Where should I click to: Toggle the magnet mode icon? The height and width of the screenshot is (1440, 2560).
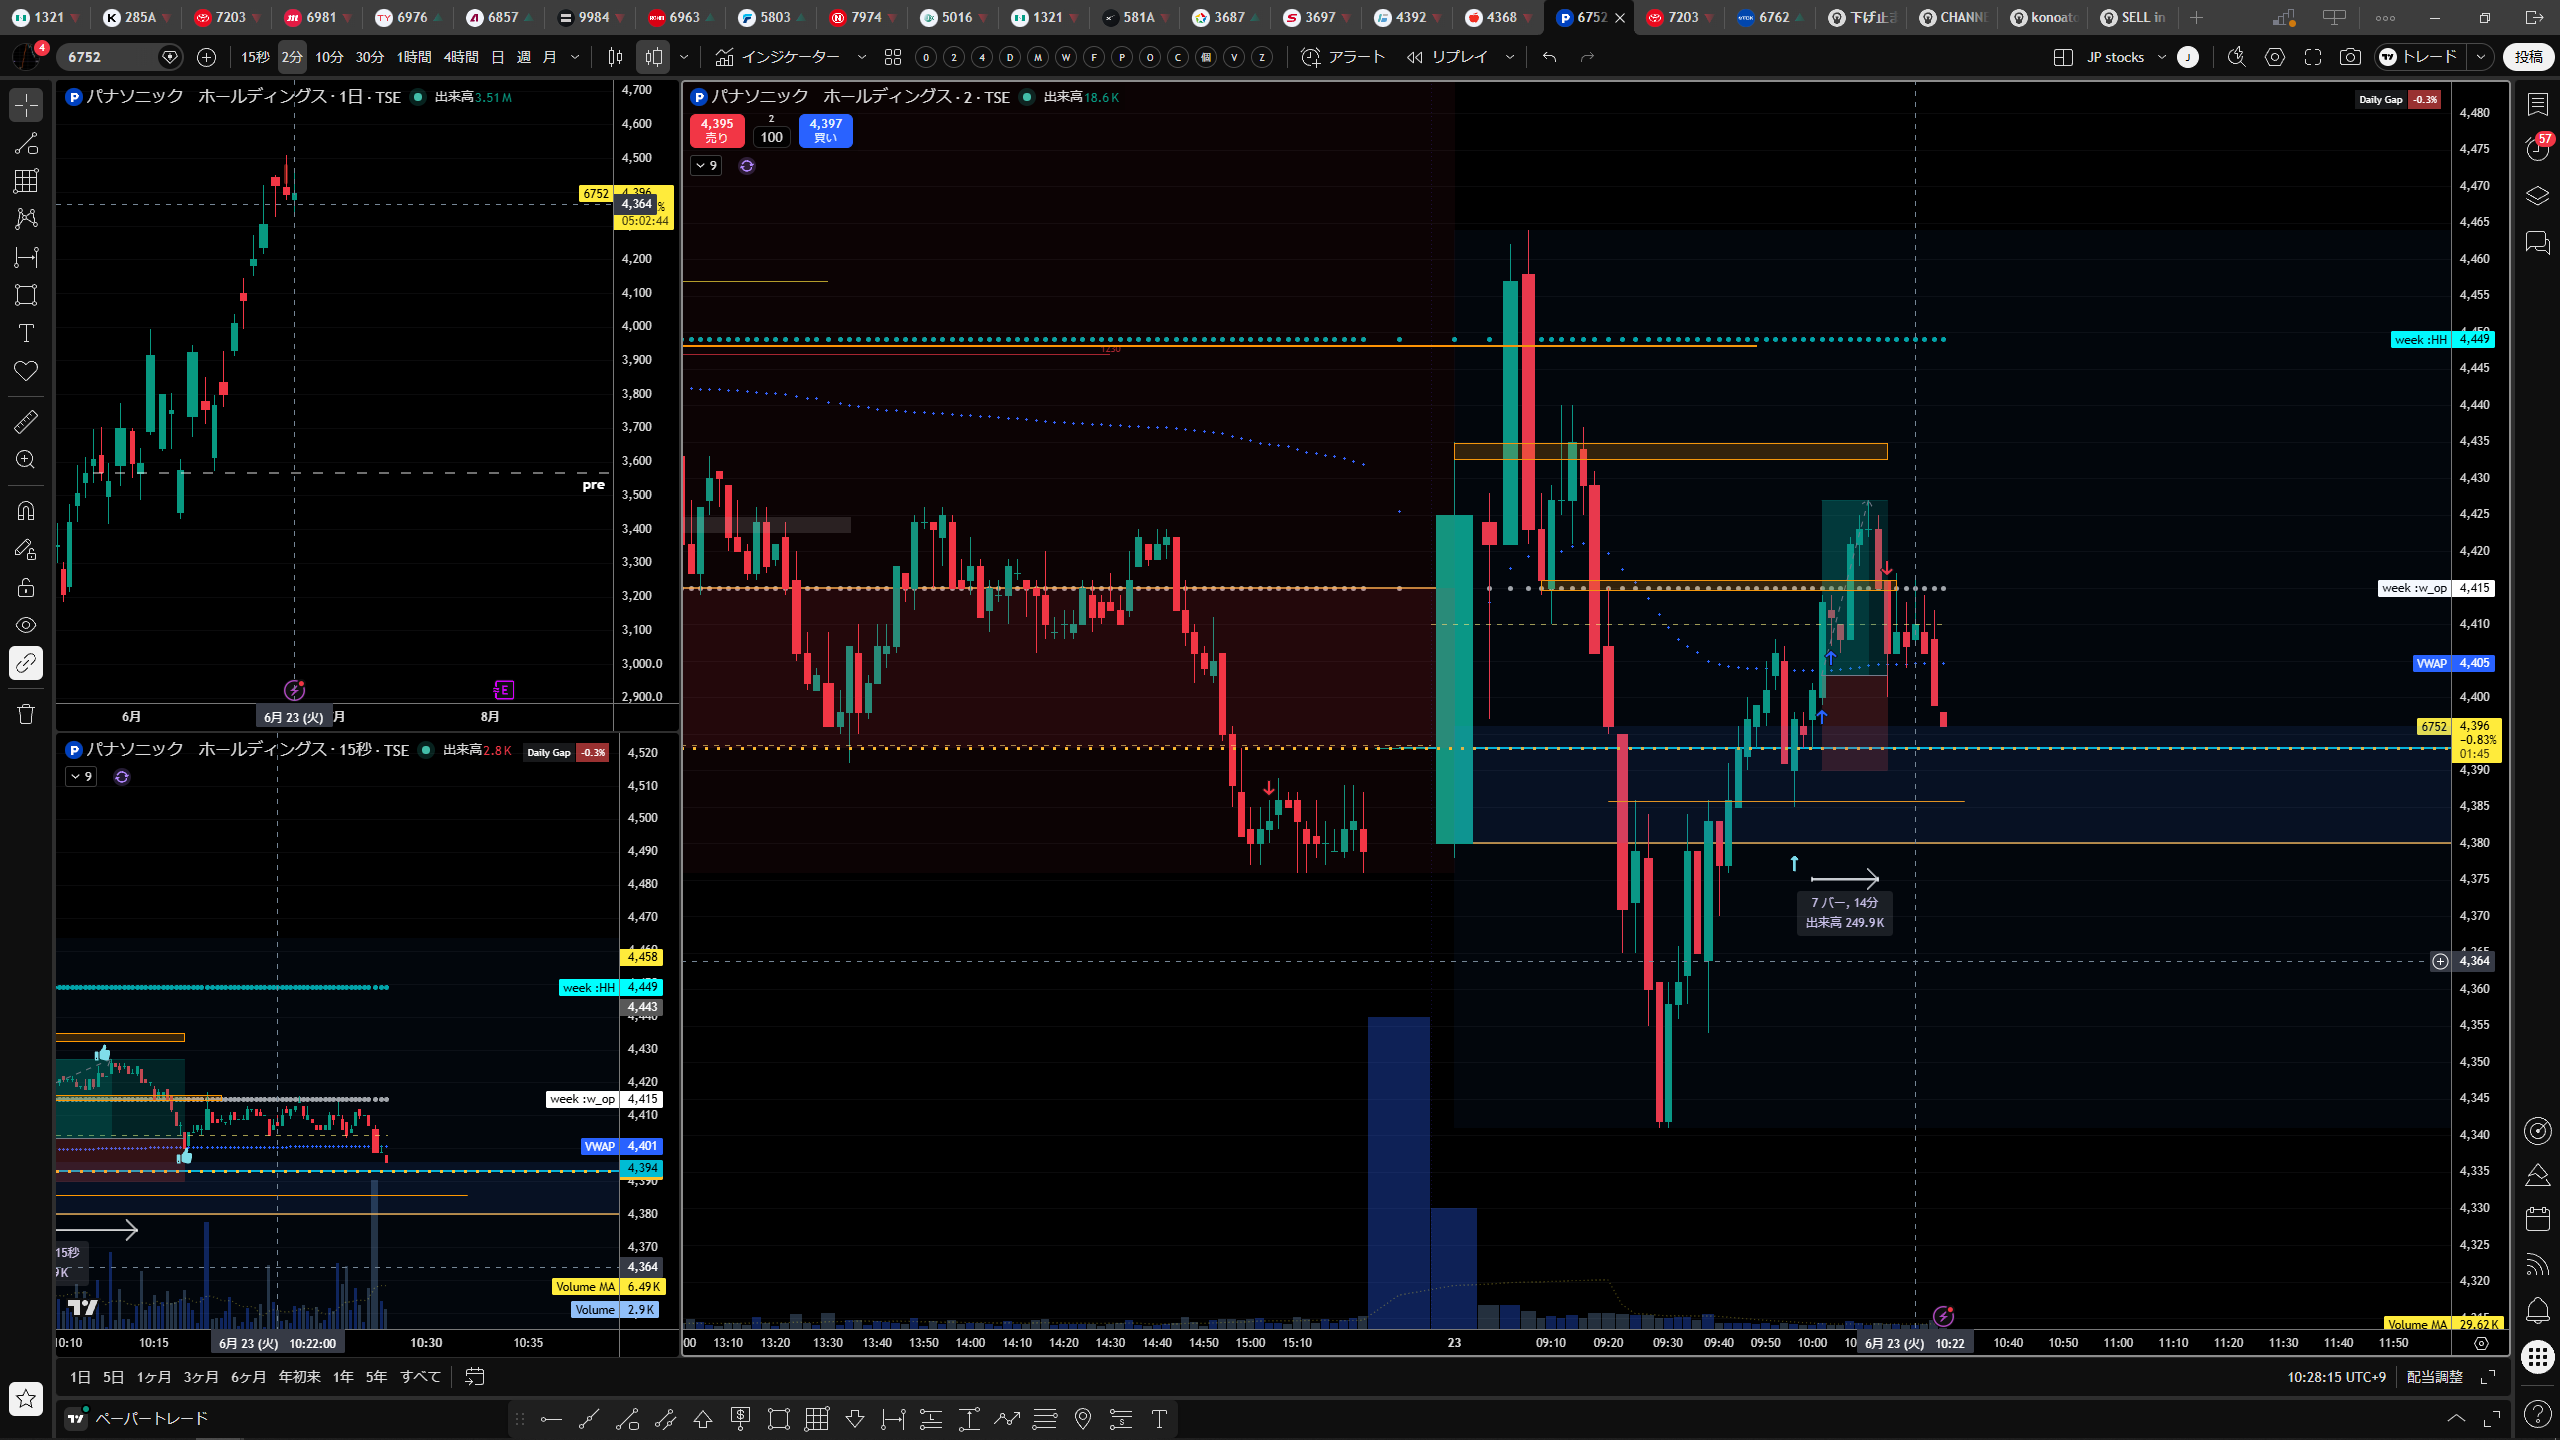pos(26,511)
